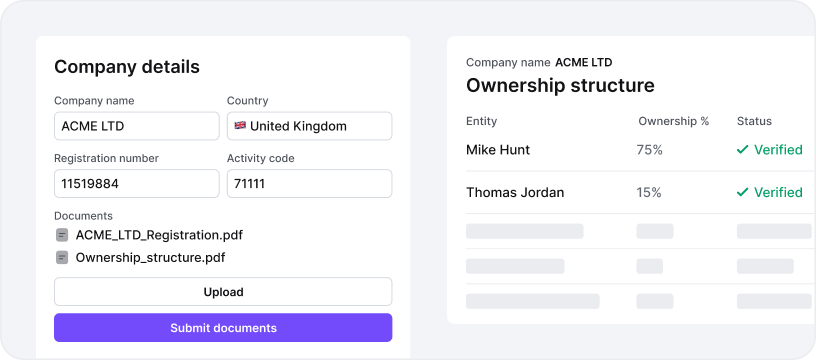Open the ACME_LTD_Registration.pdf file link
816x360 pixels.
point(159,235)
